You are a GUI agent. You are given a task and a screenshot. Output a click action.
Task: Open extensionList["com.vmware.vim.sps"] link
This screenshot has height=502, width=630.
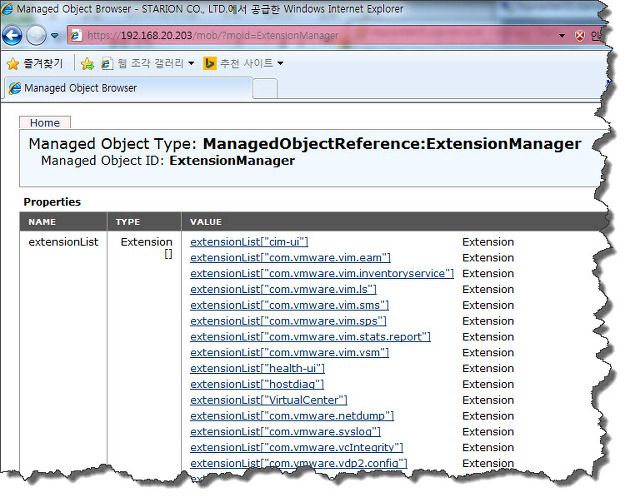[x=288, y=321]
